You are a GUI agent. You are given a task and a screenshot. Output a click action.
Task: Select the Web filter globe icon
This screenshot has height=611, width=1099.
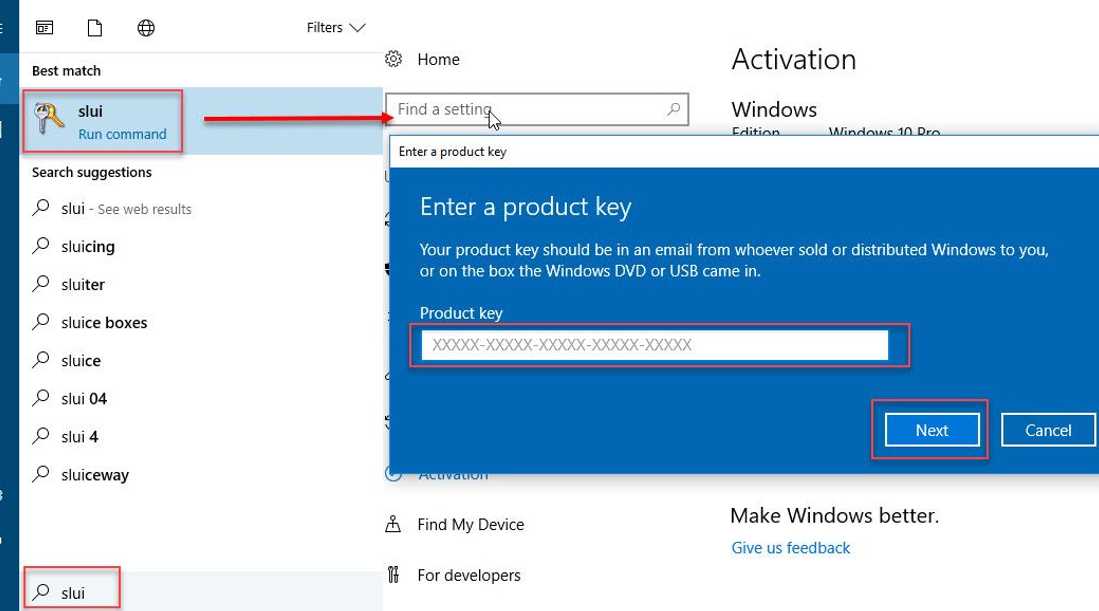(x=146, y=27)
